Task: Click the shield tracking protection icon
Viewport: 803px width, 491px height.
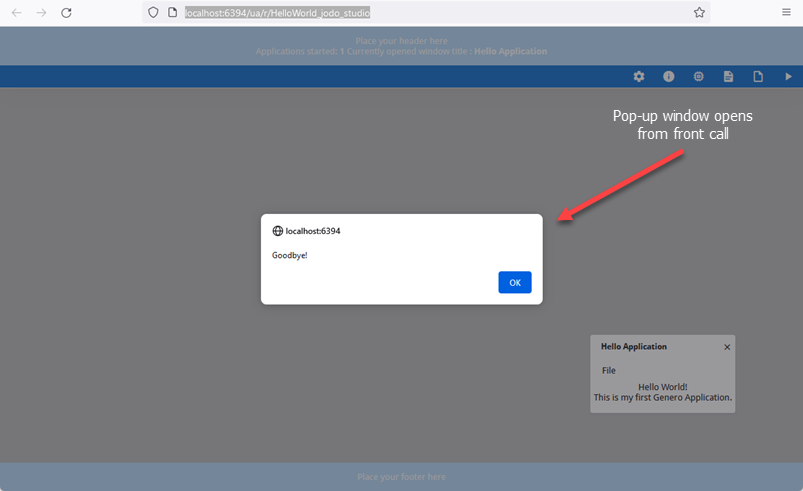Action: point(153,13)
